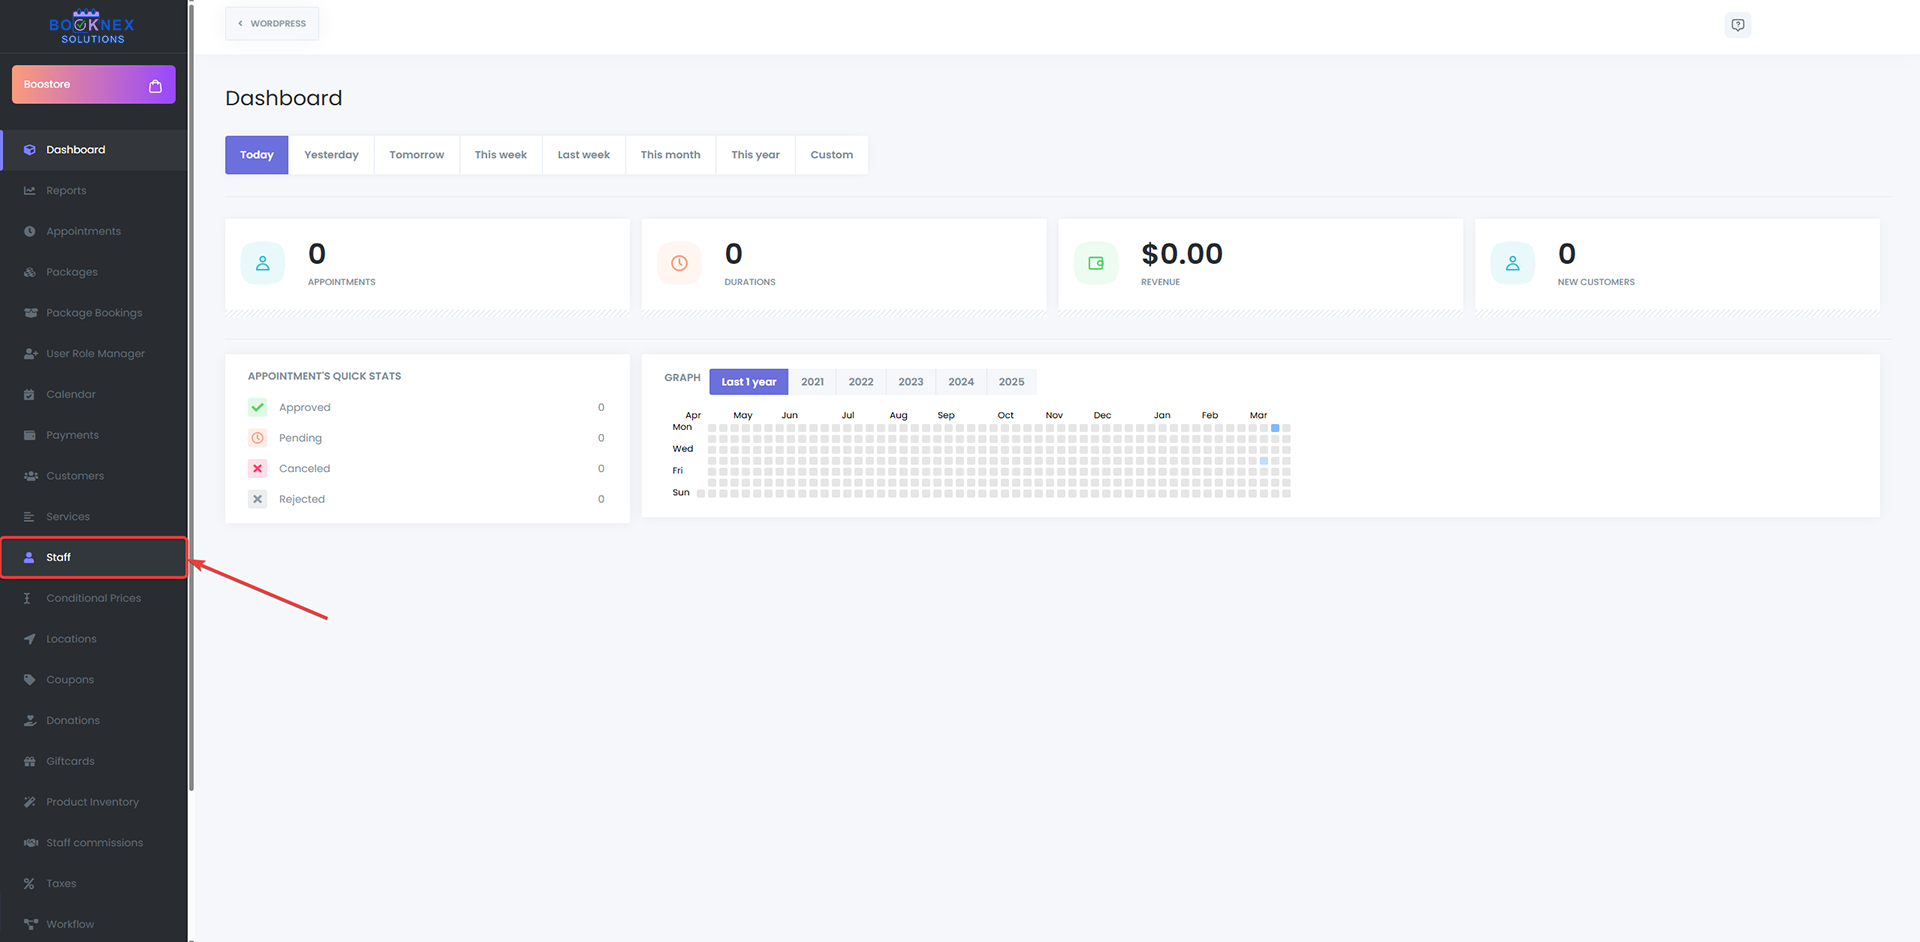
Task: Click the Calendar sidebar icon
Action: [x=30, y=395]
